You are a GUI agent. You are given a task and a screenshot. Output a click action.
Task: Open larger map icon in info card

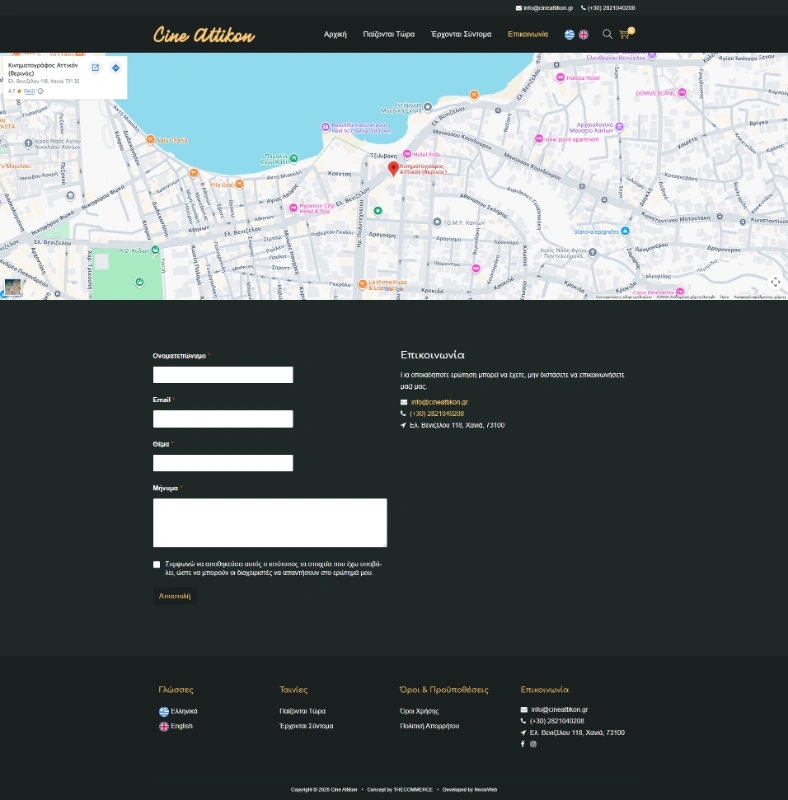pyautogui.click(x=95, y=67)
